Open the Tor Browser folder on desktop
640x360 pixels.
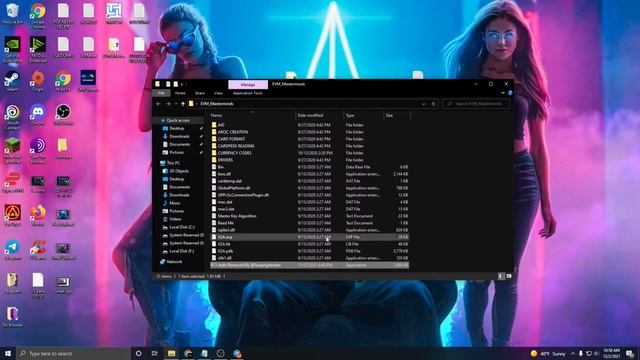(x=12, y=317)
